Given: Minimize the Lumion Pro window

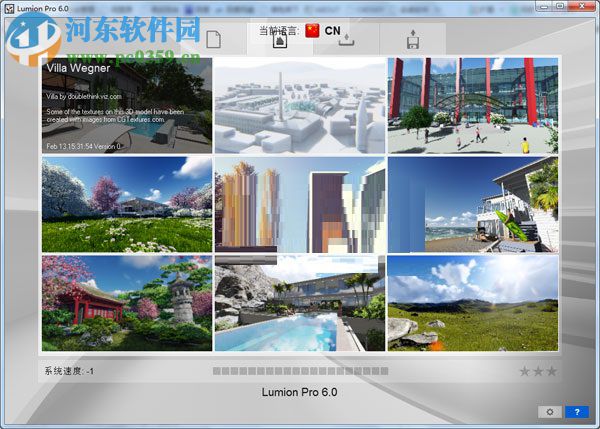Looking at the screenshot, I should 544,5.
